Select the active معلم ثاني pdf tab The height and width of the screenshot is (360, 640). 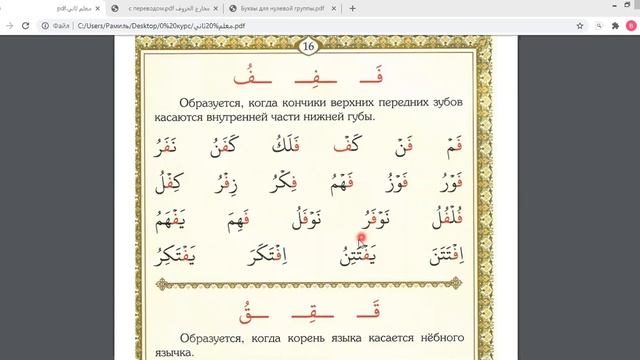[73, 8]
